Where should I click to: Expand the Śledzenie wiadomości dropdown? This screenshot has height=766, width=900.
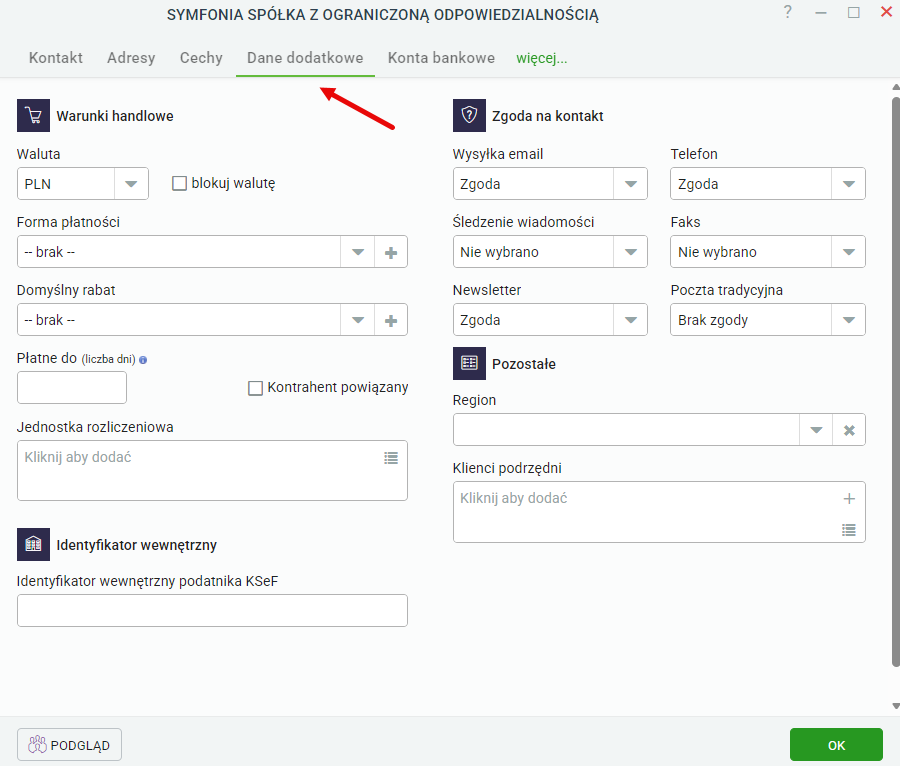(630, 252)
